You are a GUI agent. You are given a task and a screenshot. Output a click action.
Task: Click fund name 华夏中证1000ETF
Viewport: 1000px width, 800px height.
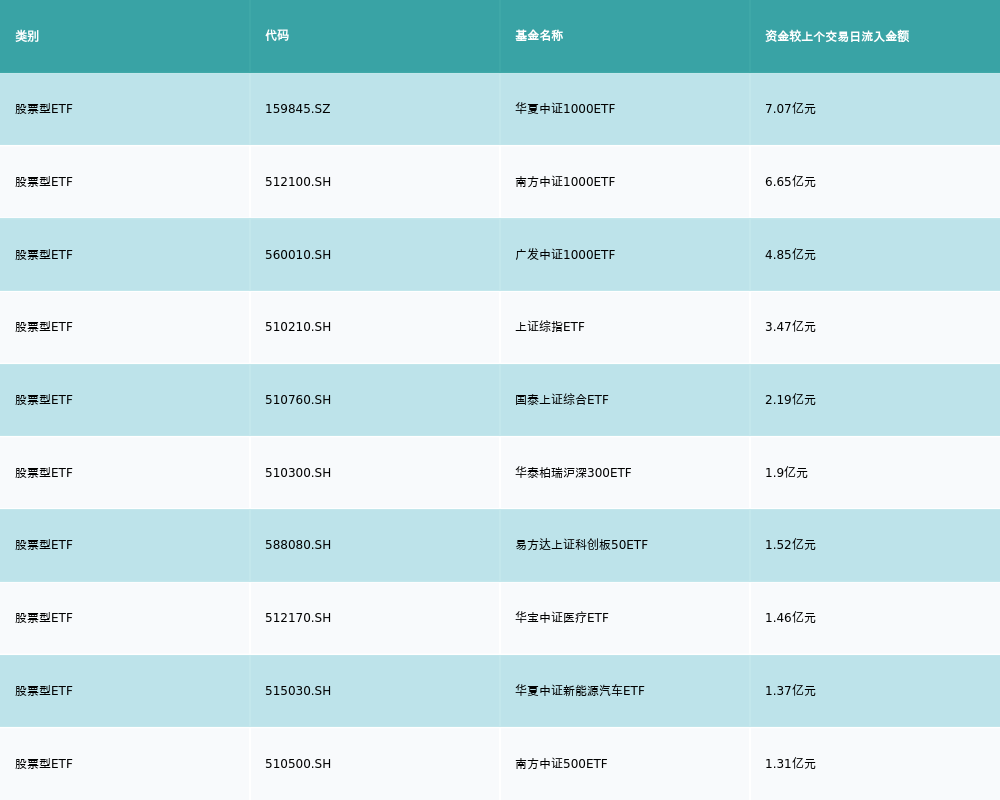[x=565, y=109]
